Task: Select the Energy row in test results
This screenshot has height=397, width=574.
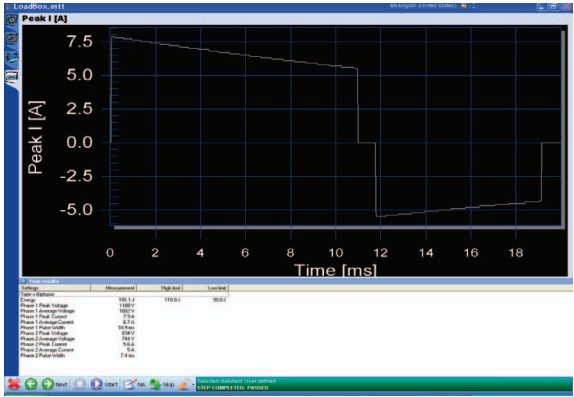Action: 124,300
